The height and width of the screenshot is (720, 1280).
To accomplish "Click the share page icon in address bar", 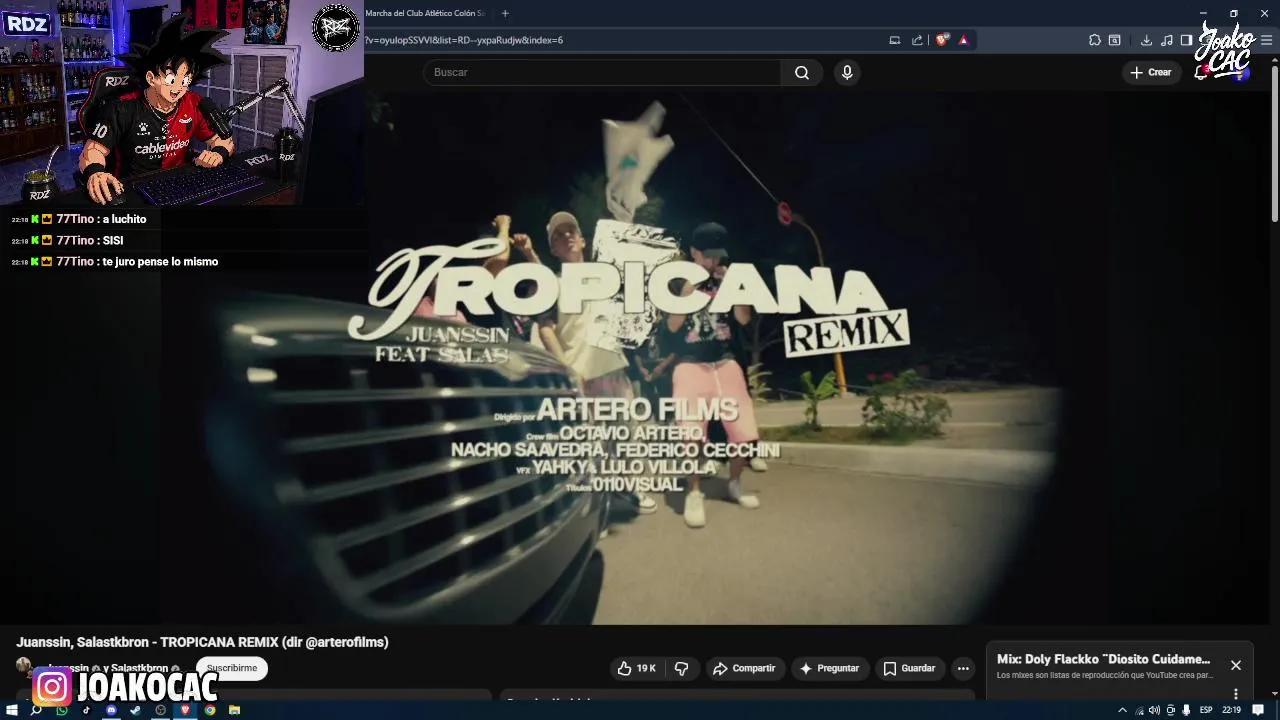I will click(x=918, y=40).
